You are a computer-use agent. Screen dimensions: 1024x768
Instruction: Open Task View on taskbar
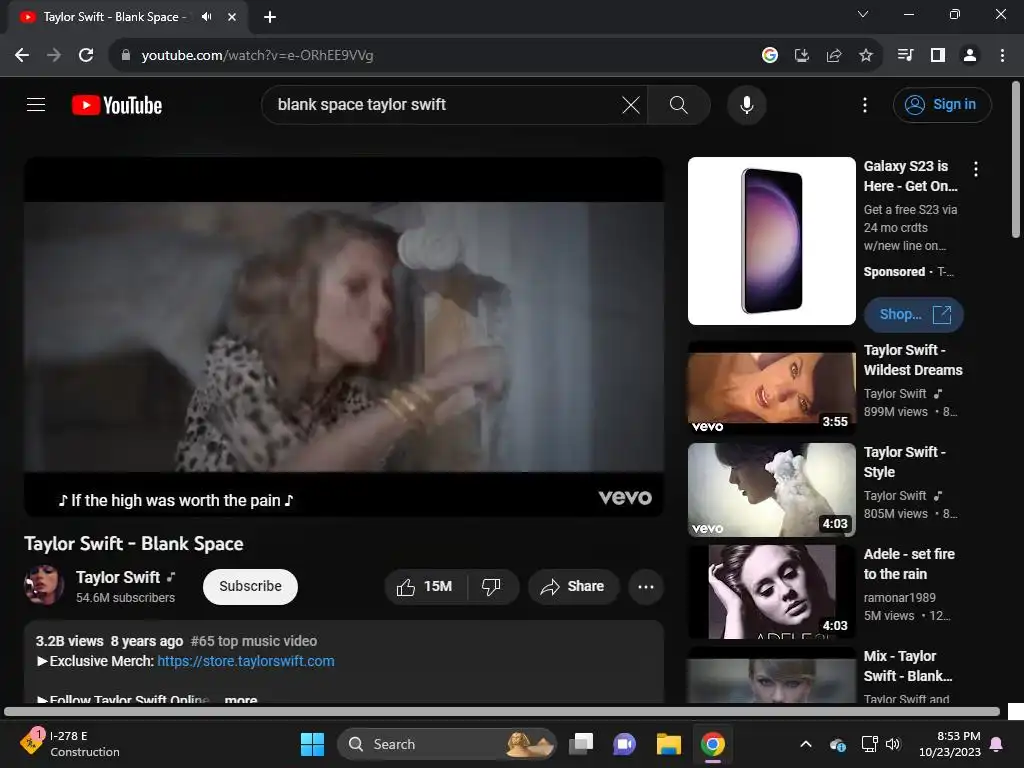coord(581,744)
